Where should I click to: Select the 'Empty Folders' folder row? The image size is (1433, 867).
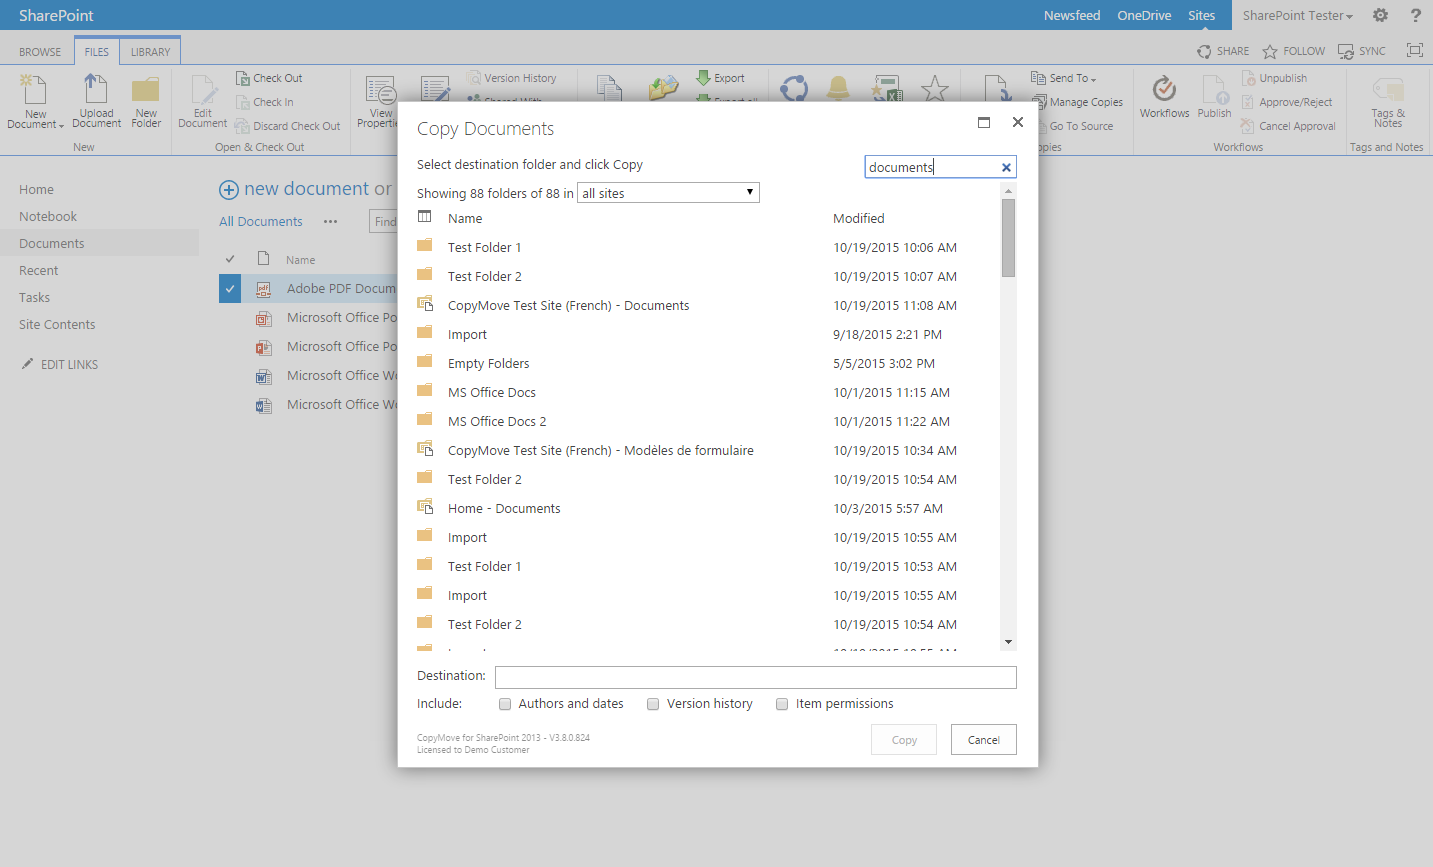click(707, 363)
